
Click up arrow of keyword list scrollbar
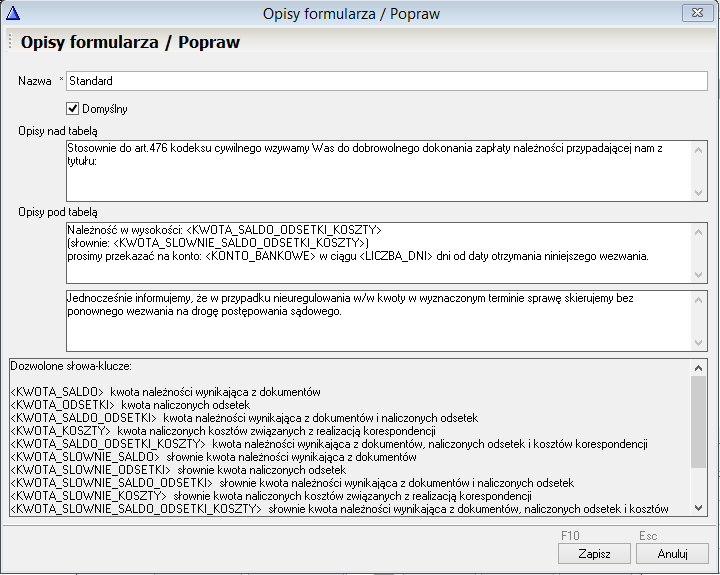coord(699,367)
